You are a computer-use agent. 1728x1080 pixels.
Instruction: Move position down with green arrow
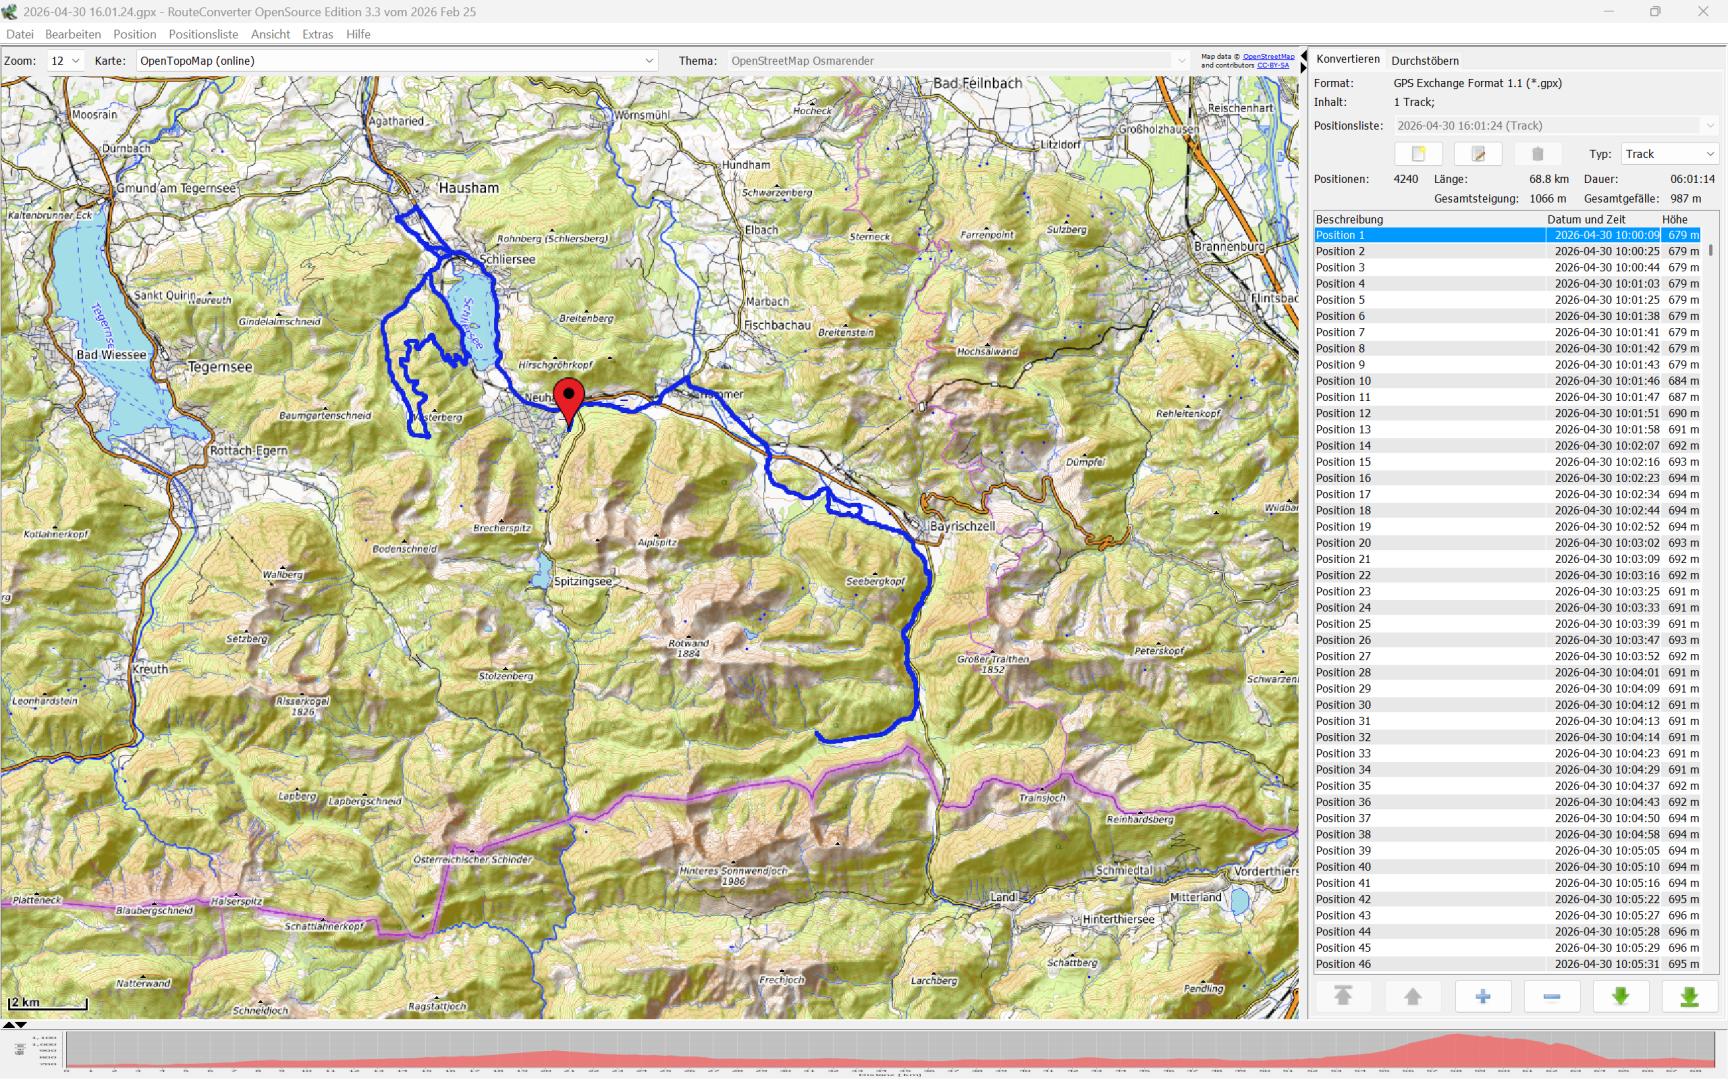(x=1620, y=996)
